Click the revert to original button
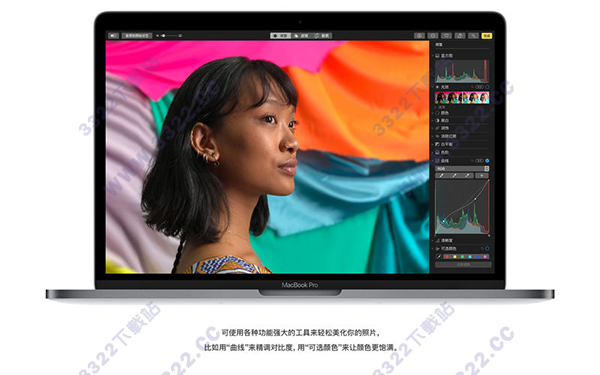 (x=137, y=36)
